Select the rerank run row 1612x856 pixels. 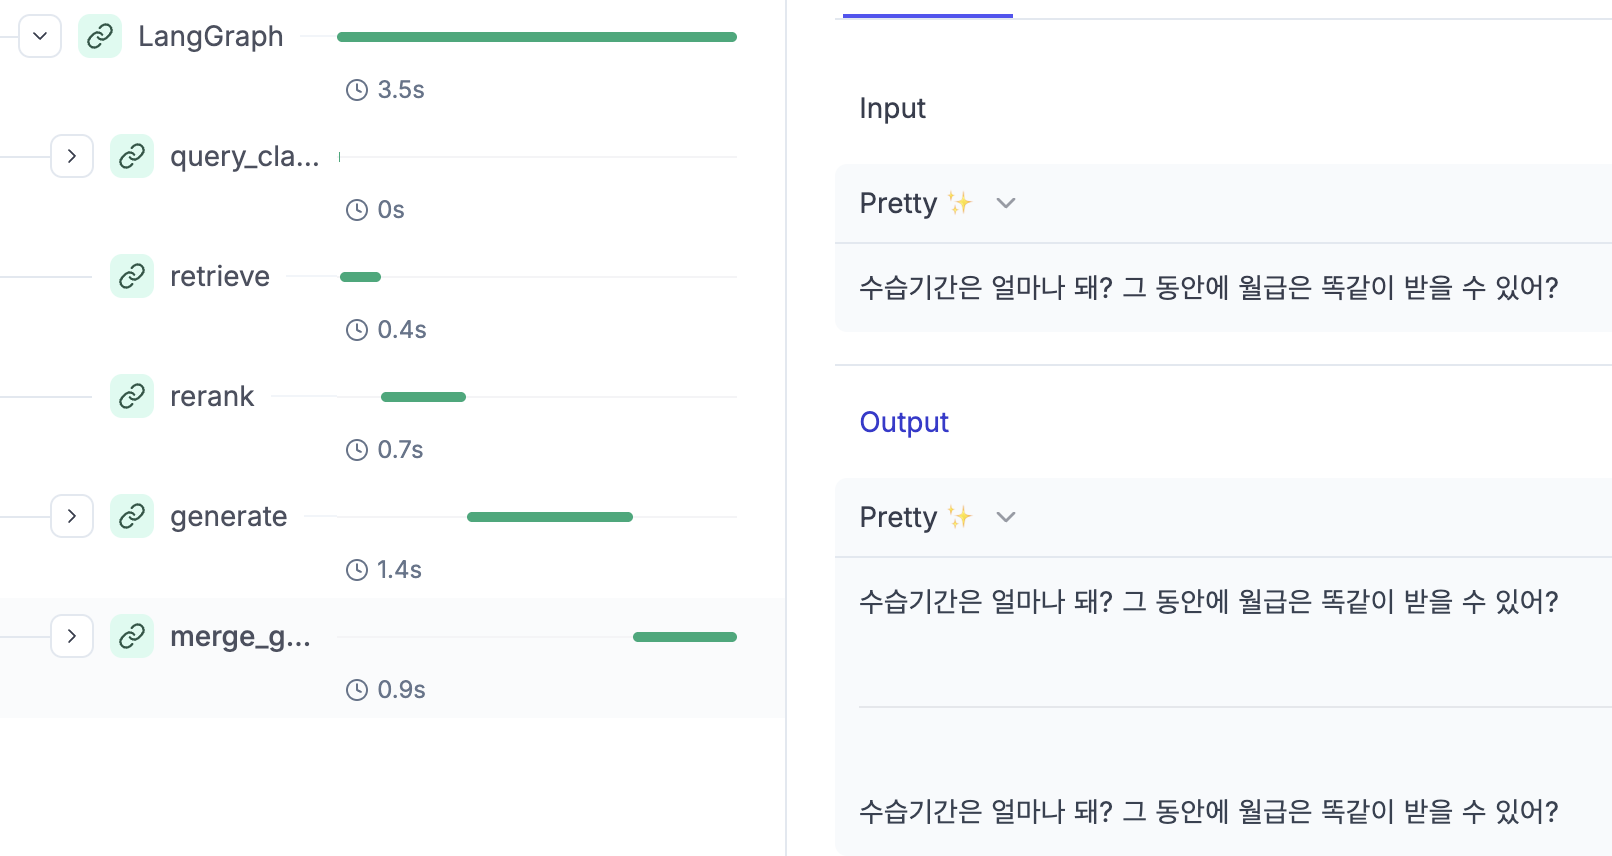point(392,418)
